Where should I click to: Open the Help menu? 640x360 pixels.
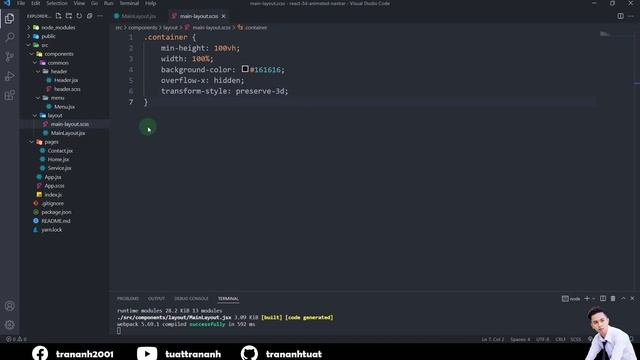[151, 3]
